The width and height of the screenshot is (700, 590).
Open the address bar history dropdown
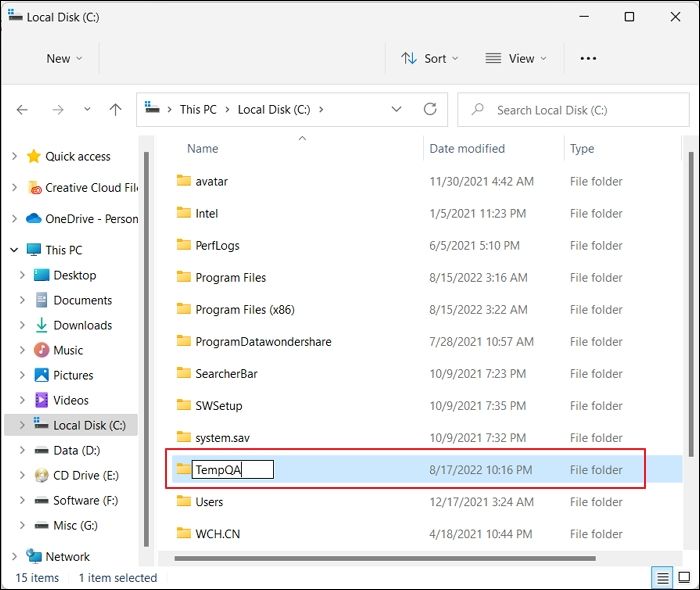click(396, 109)
